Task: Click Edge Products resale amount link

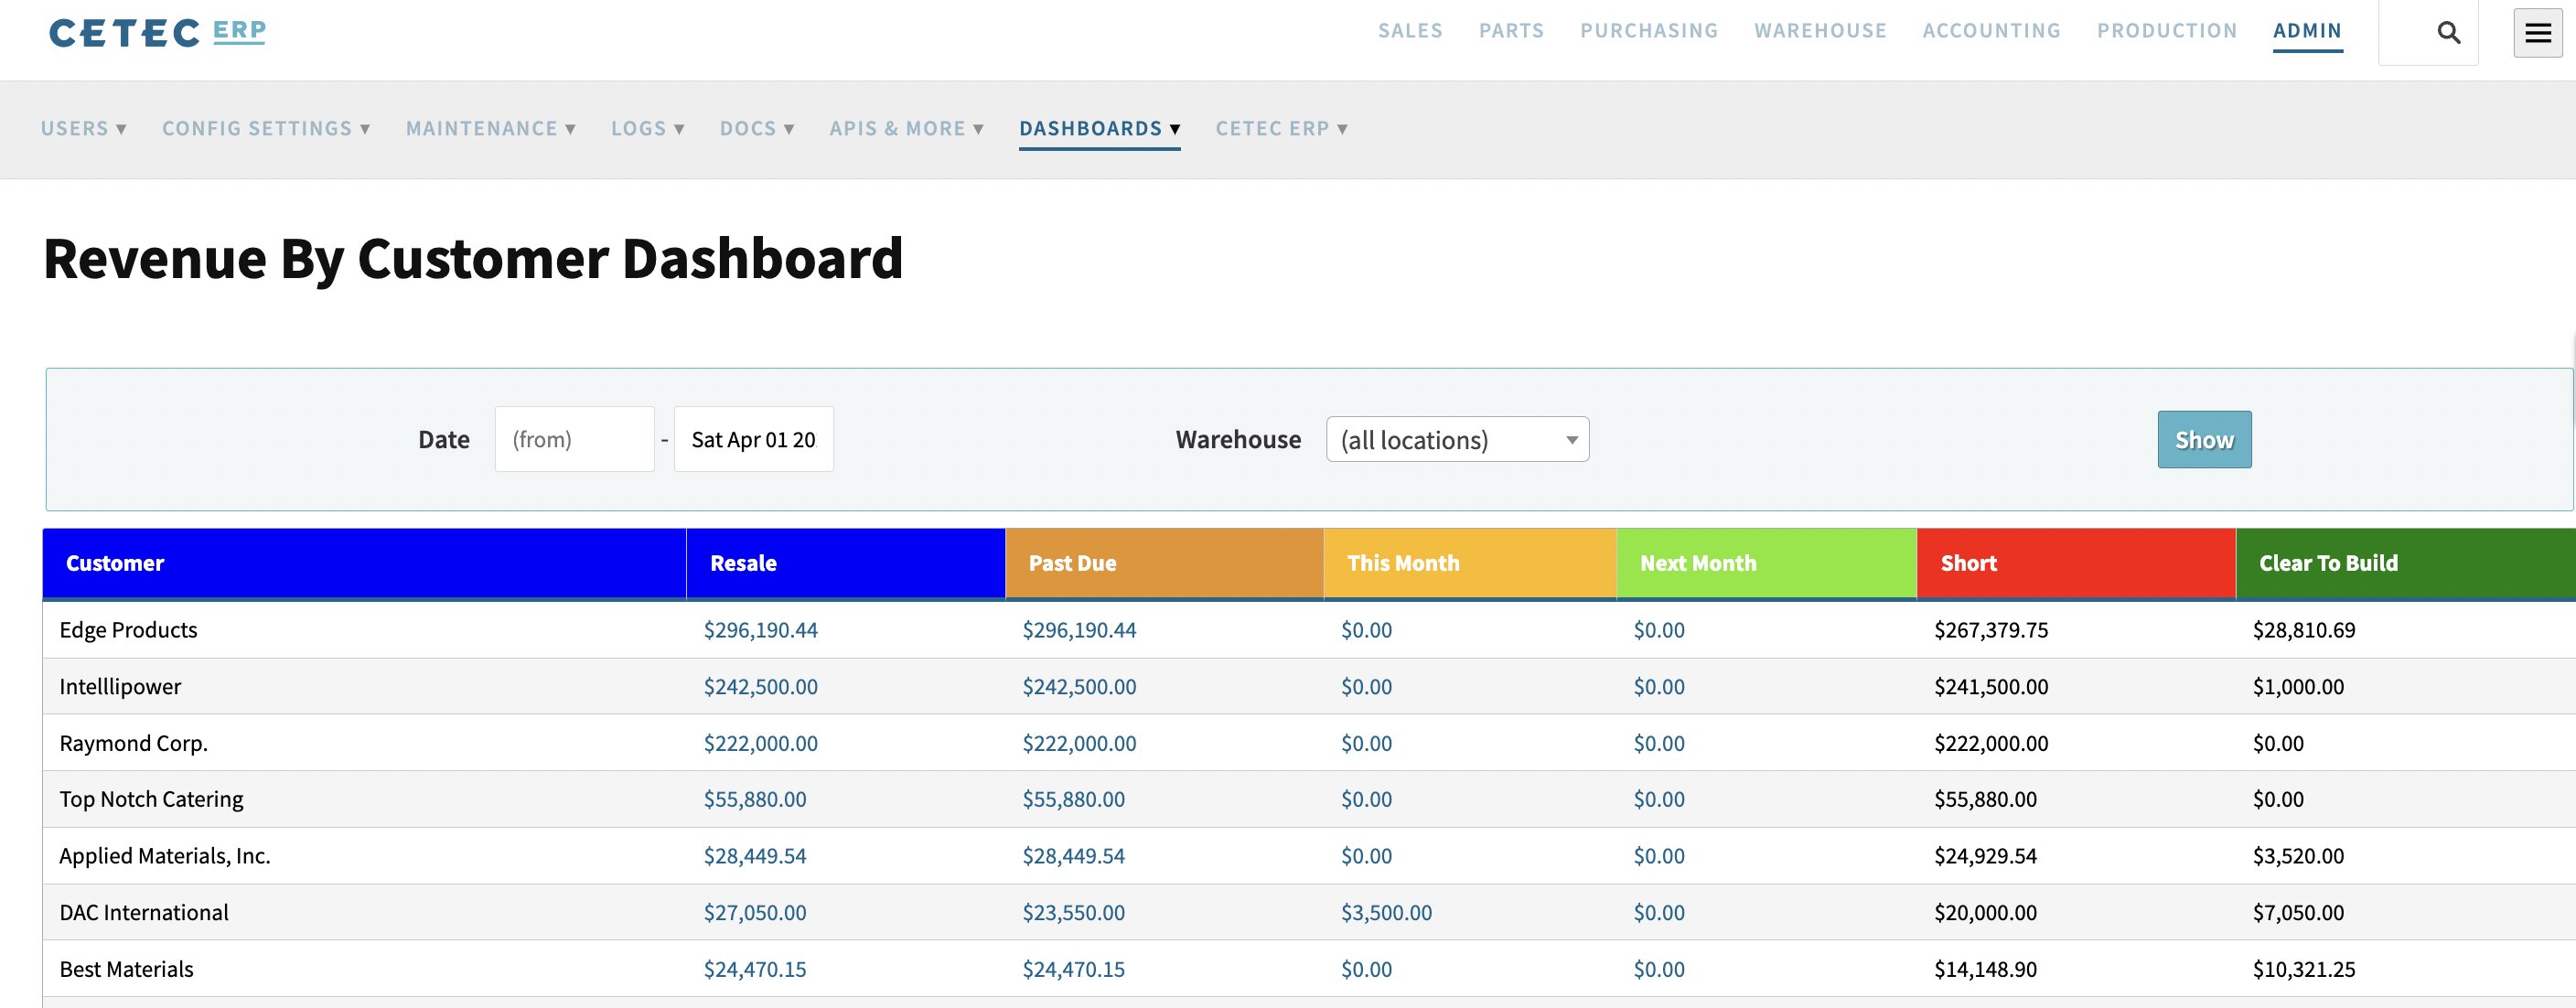Action: (x=760, y=630)
